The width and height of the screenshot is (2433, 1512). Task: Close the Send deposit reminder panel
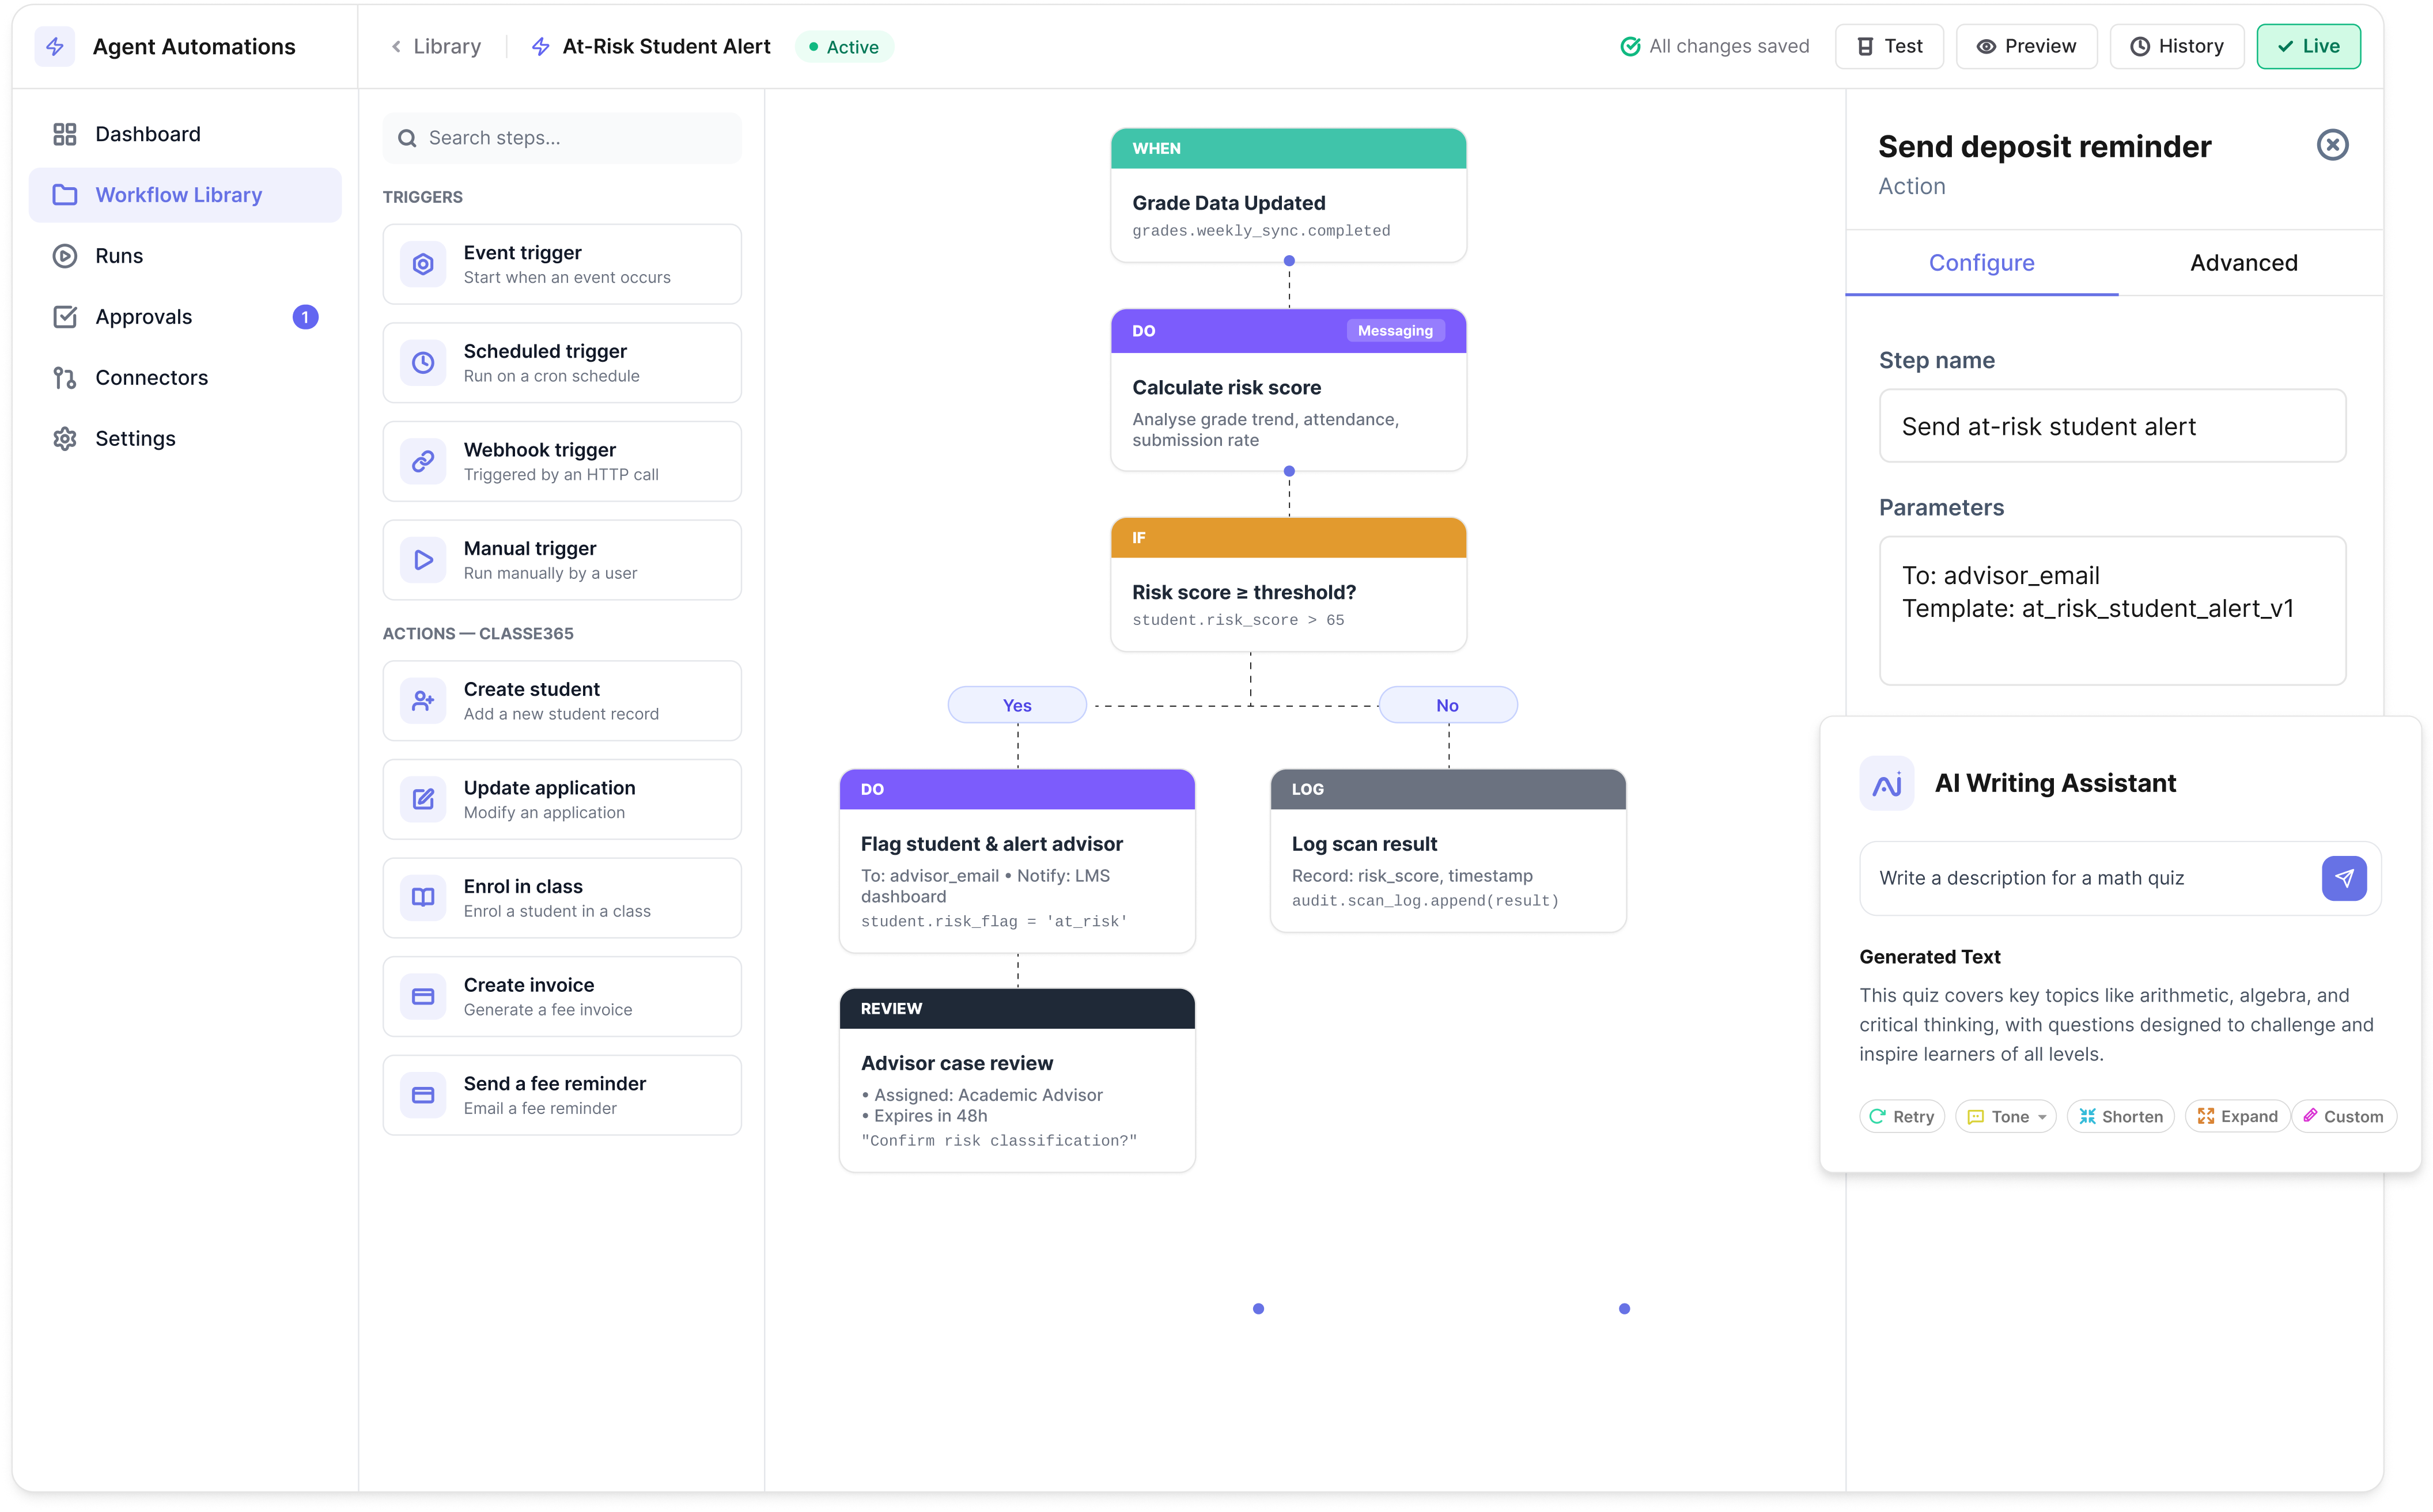[2333, 145]
